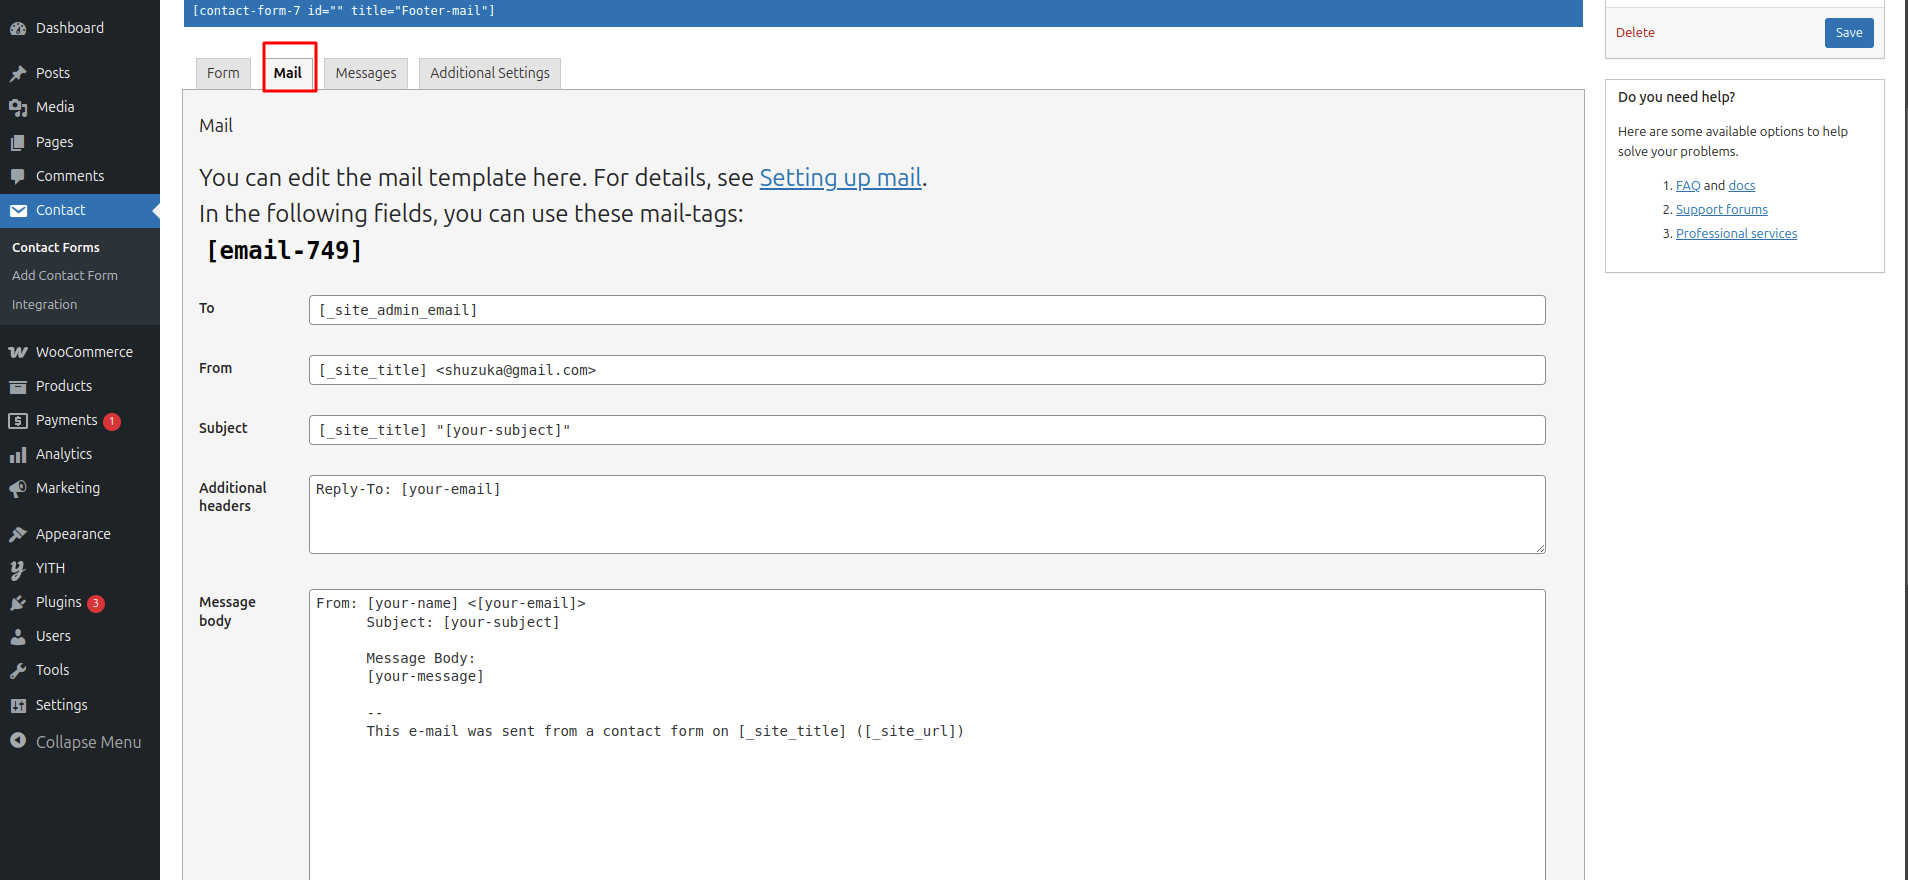The height and width of the screenshot is (880, 1908).
Task: Click the Posts menu label
Action: pos(53,73)
